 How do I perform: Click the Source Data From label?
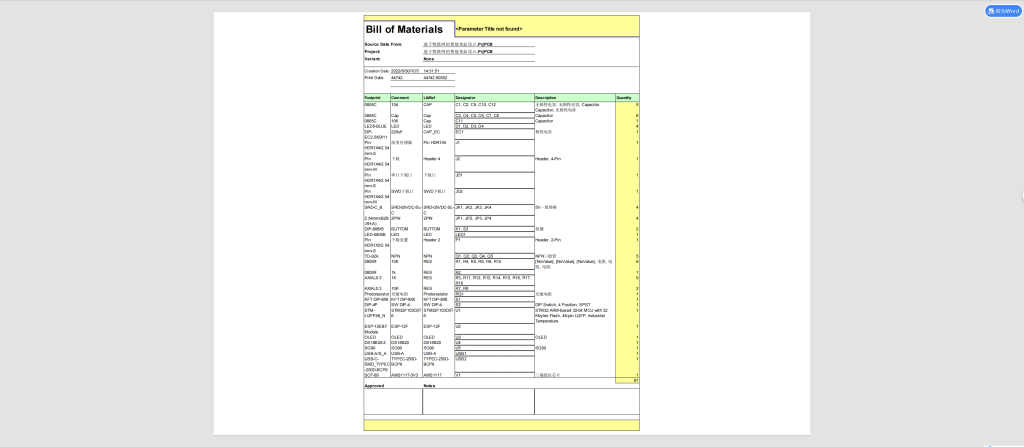pos(383,44)
